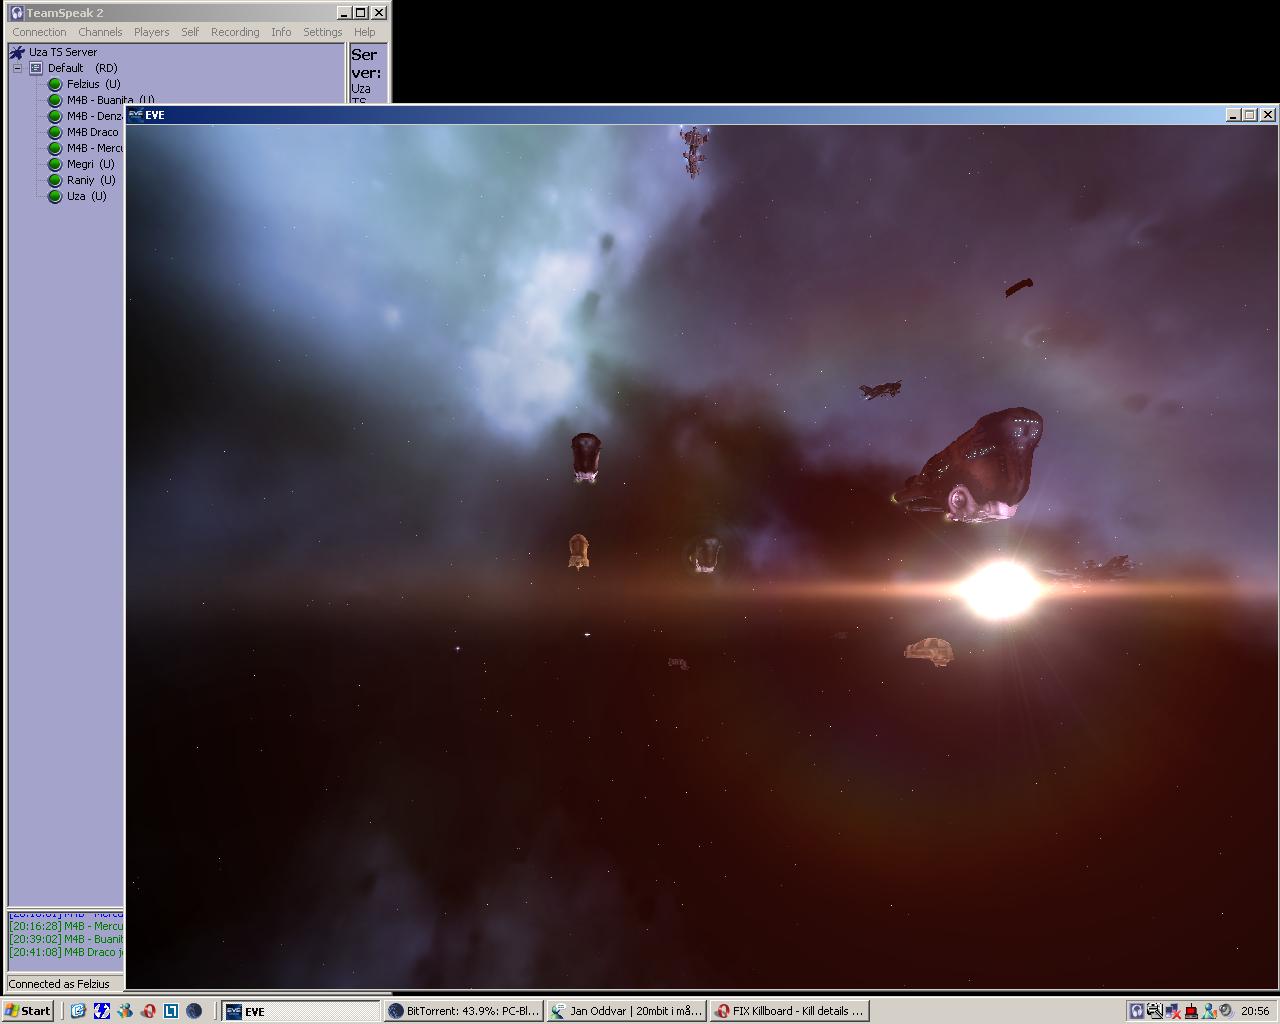Click the dark globe Quick Launch icon
This screenshot has width=1280, height=1024.
click(194, 1011)
